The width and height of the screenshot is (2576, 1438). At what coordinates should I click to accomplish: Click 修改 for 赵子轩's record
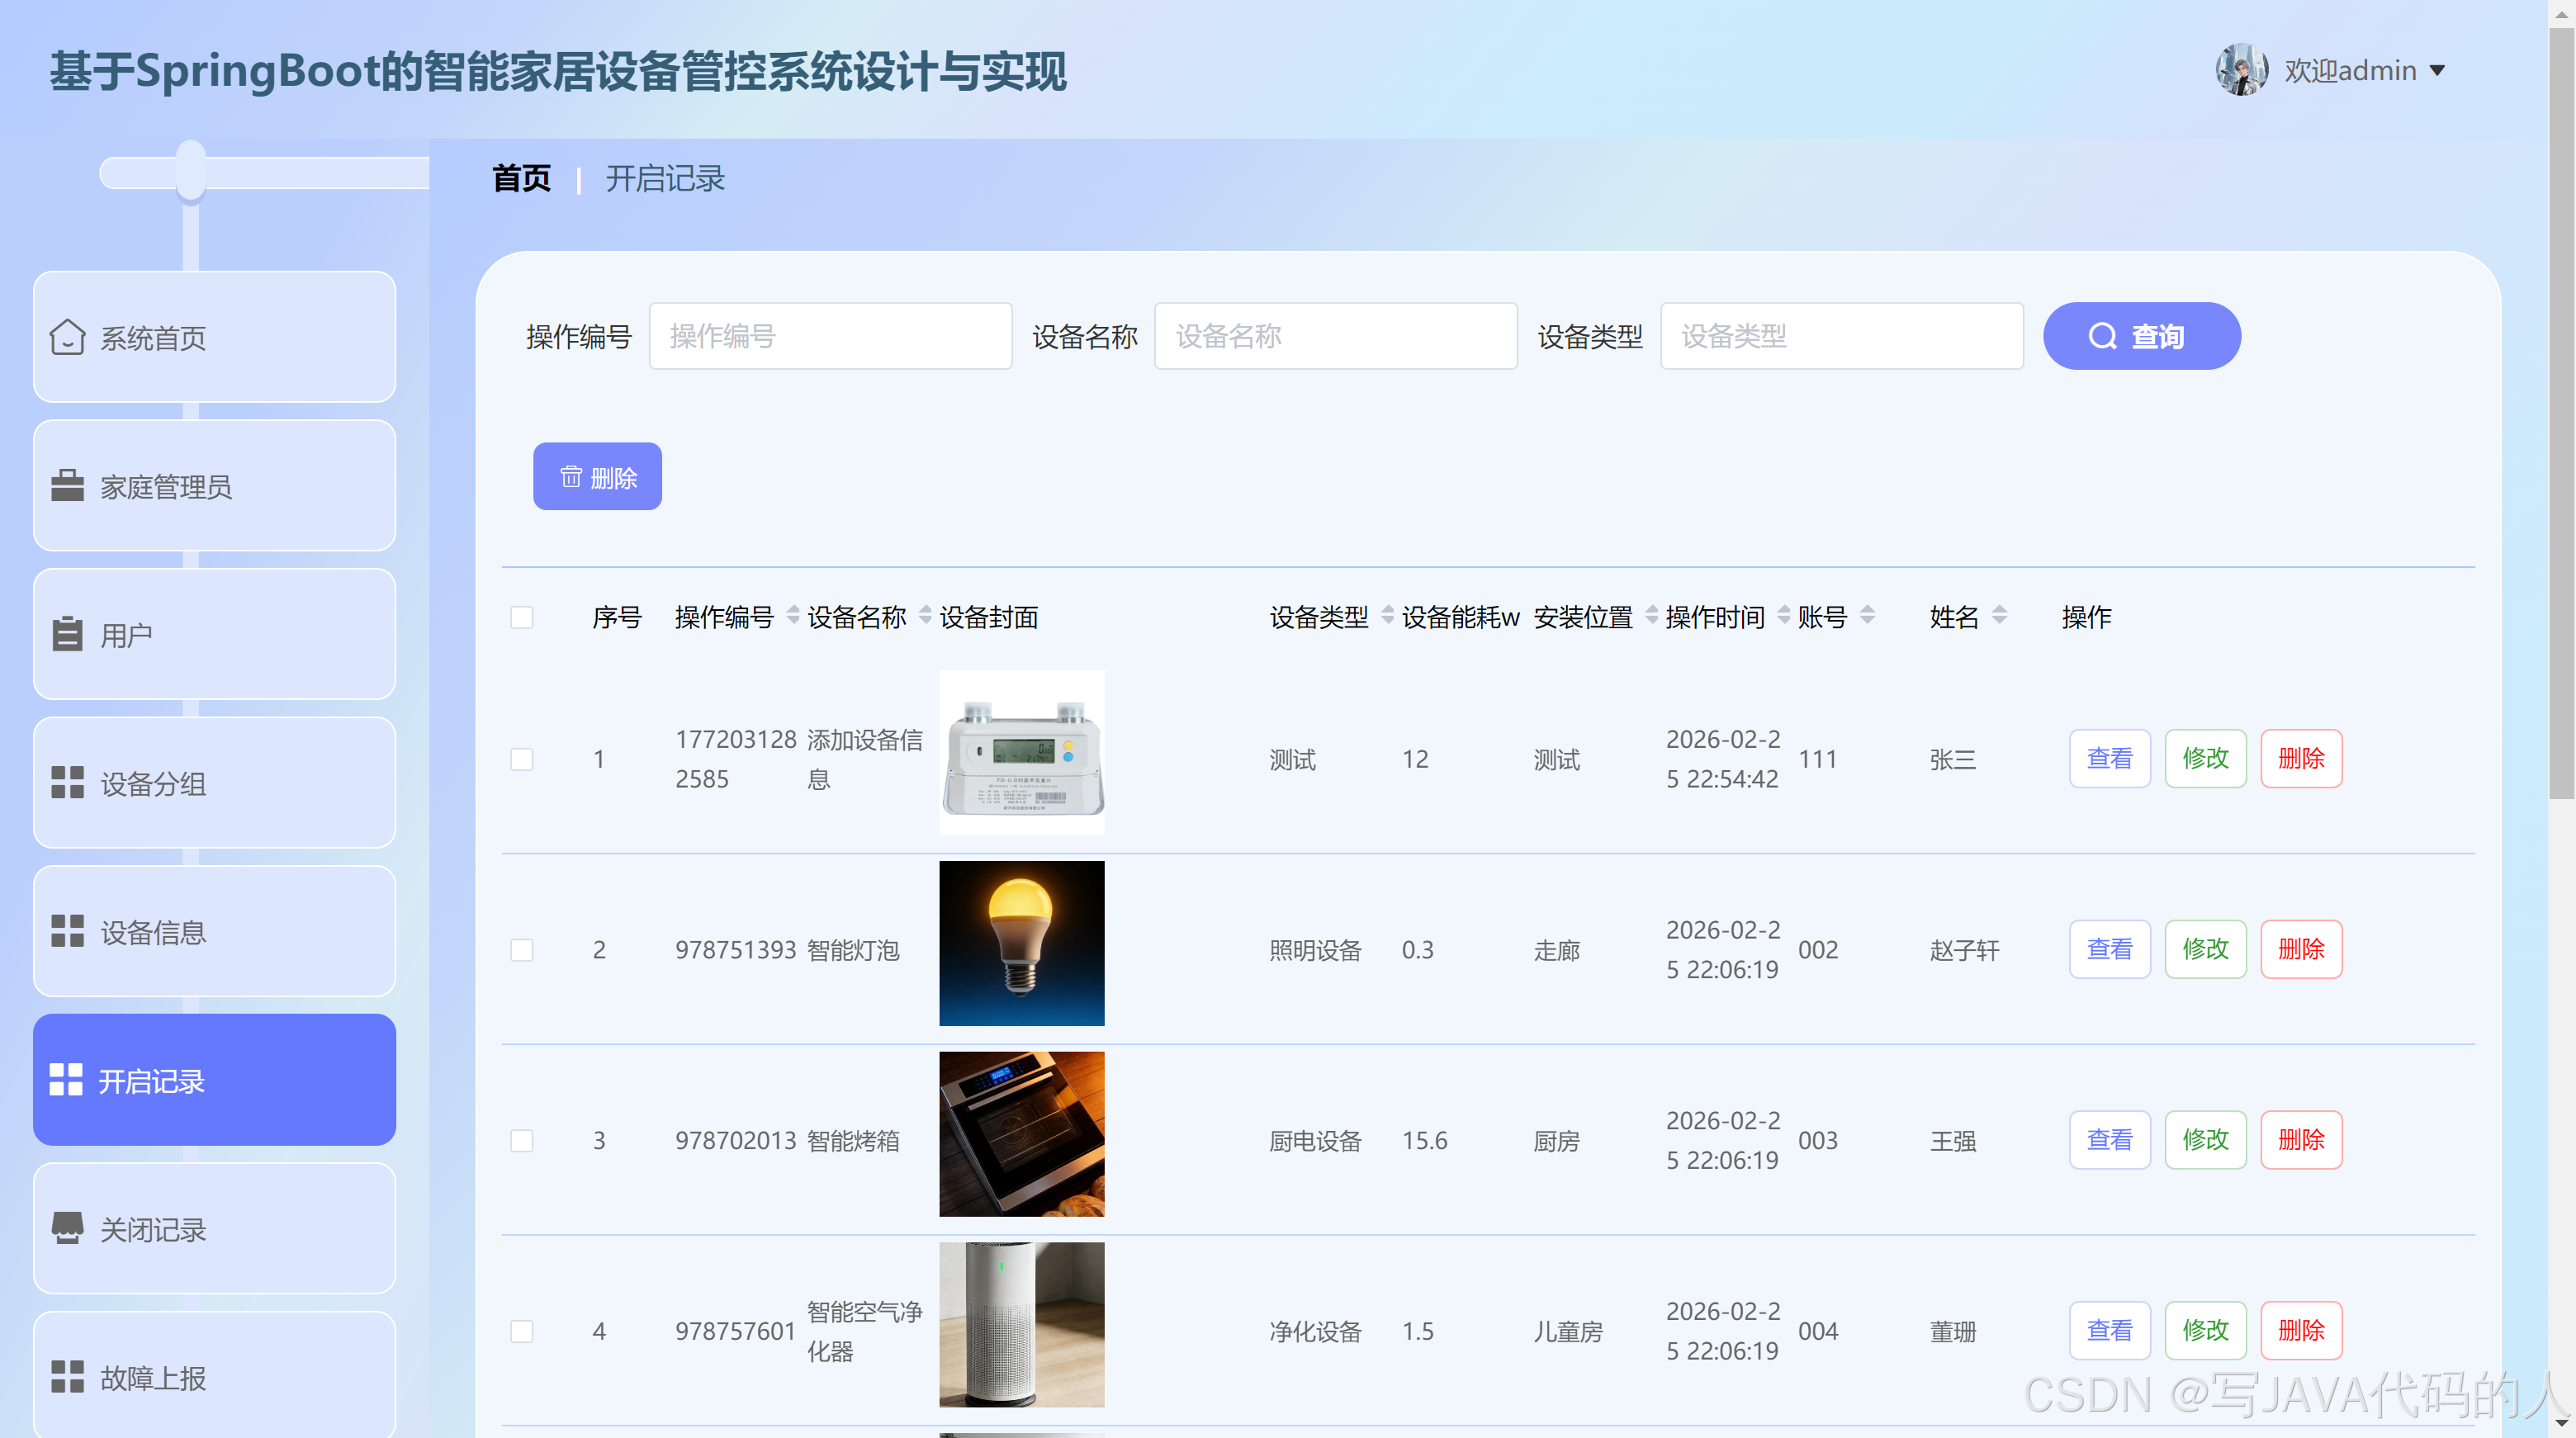pos(2206,949)
